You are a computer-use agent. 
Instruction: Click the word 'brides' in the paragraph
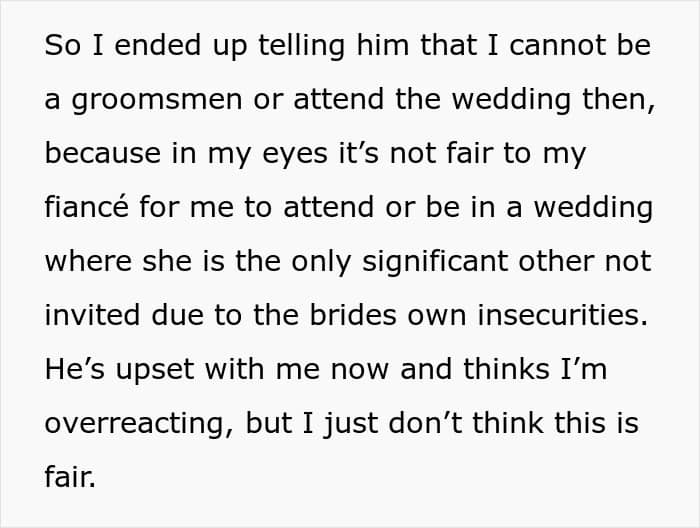pyautogui.click(x=353, y=315)
